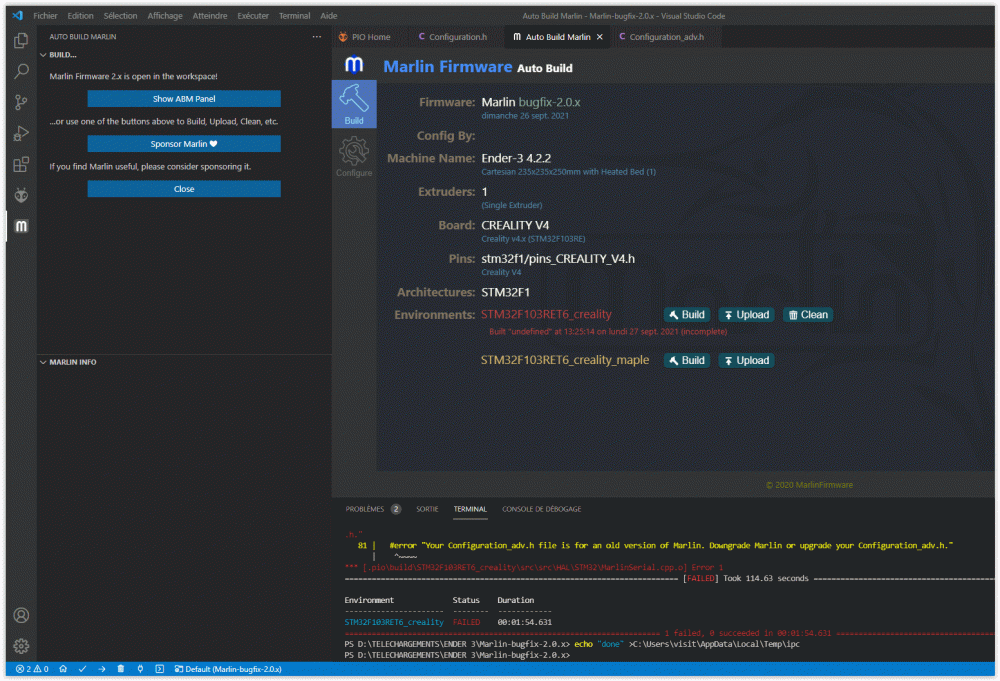Open the Affichage menu
Image resolution: width=1000 pixels, height=681 pixels.
click(x=165, y=16)
